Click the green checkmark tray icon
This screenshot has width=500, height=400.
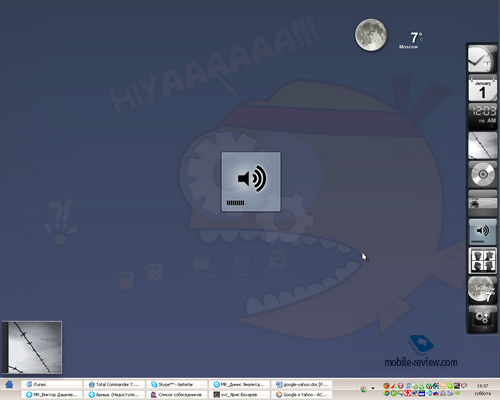pyautogui.click(x=450, y=386)
